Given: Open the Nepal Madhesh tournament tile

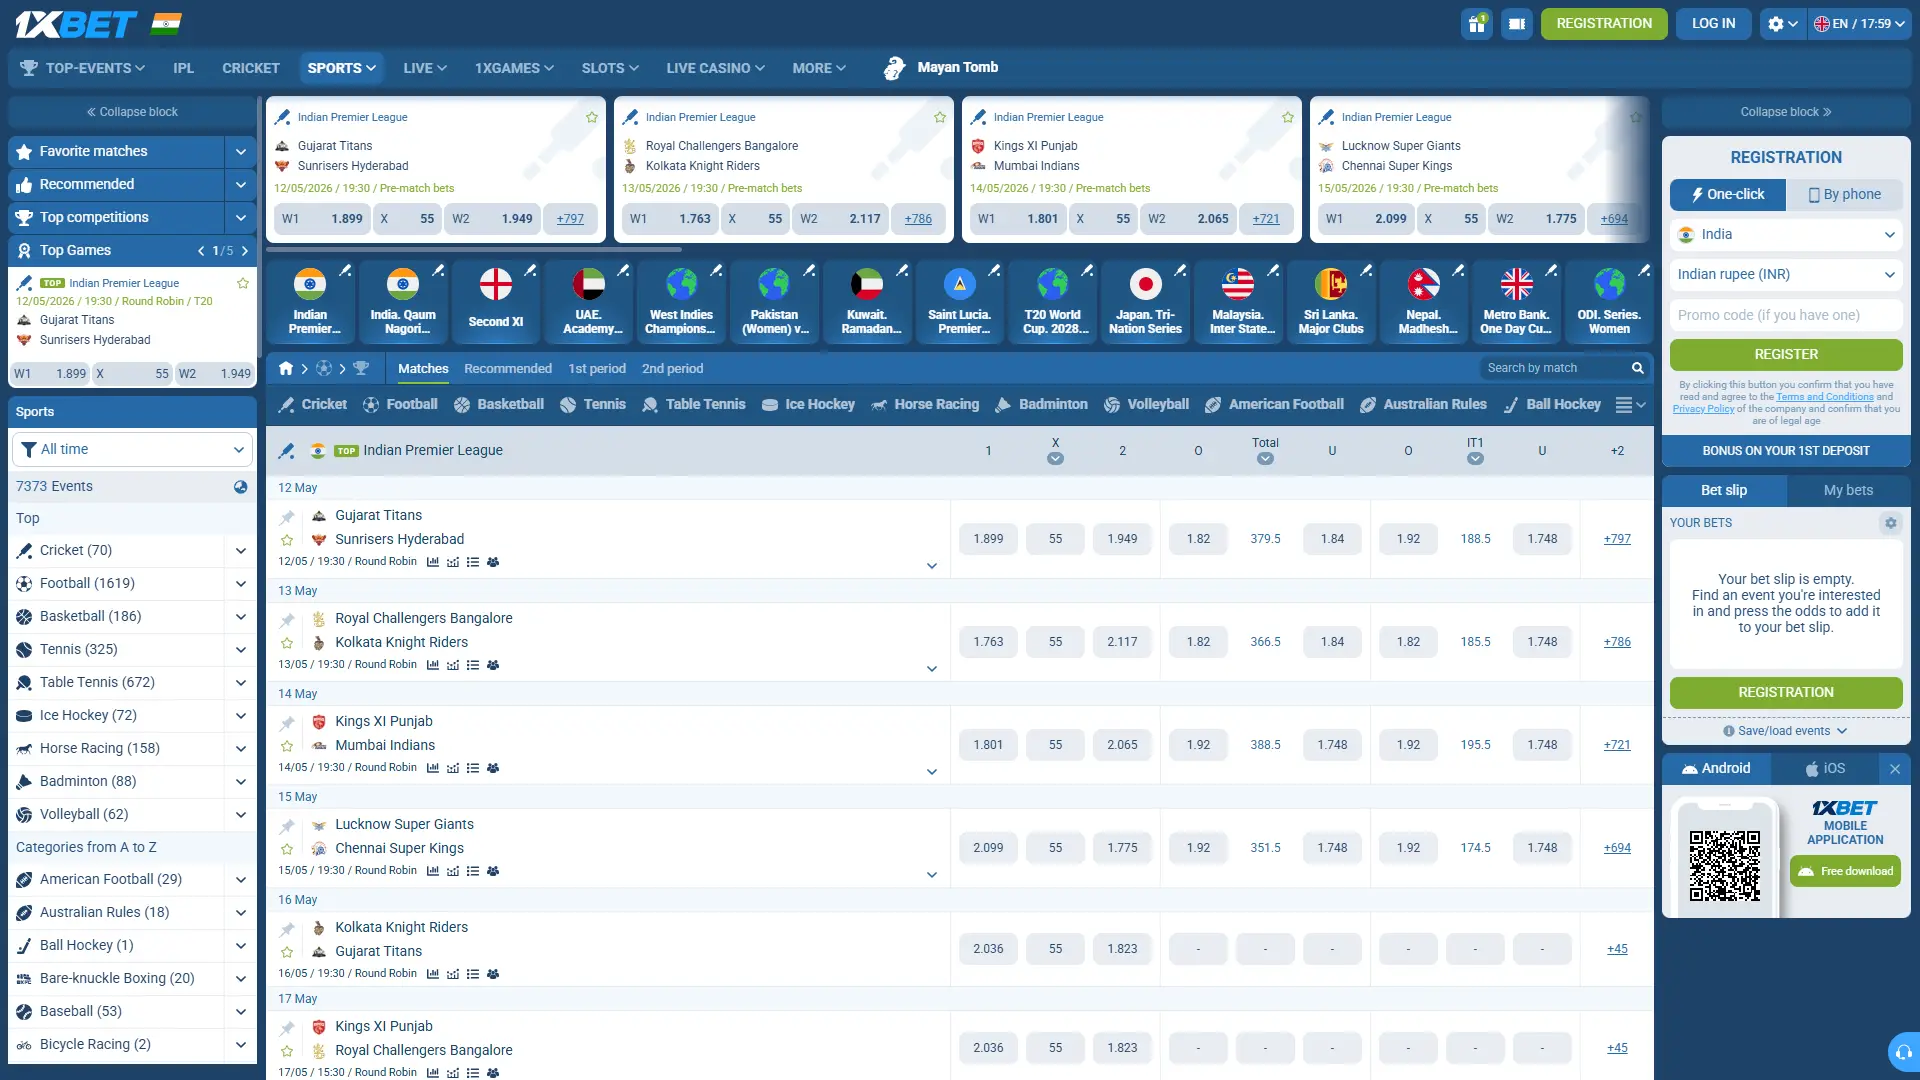Looking at the screenshot, I should 1423,302.
